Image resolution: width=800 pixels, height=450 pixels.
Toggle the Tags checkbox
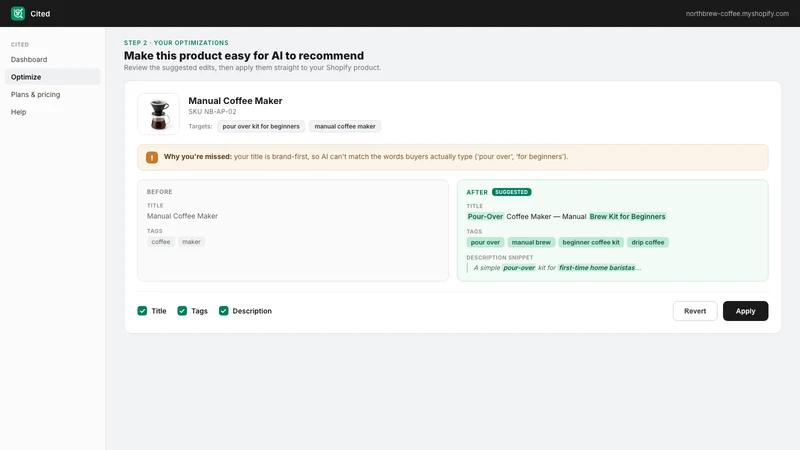(182, 311)
